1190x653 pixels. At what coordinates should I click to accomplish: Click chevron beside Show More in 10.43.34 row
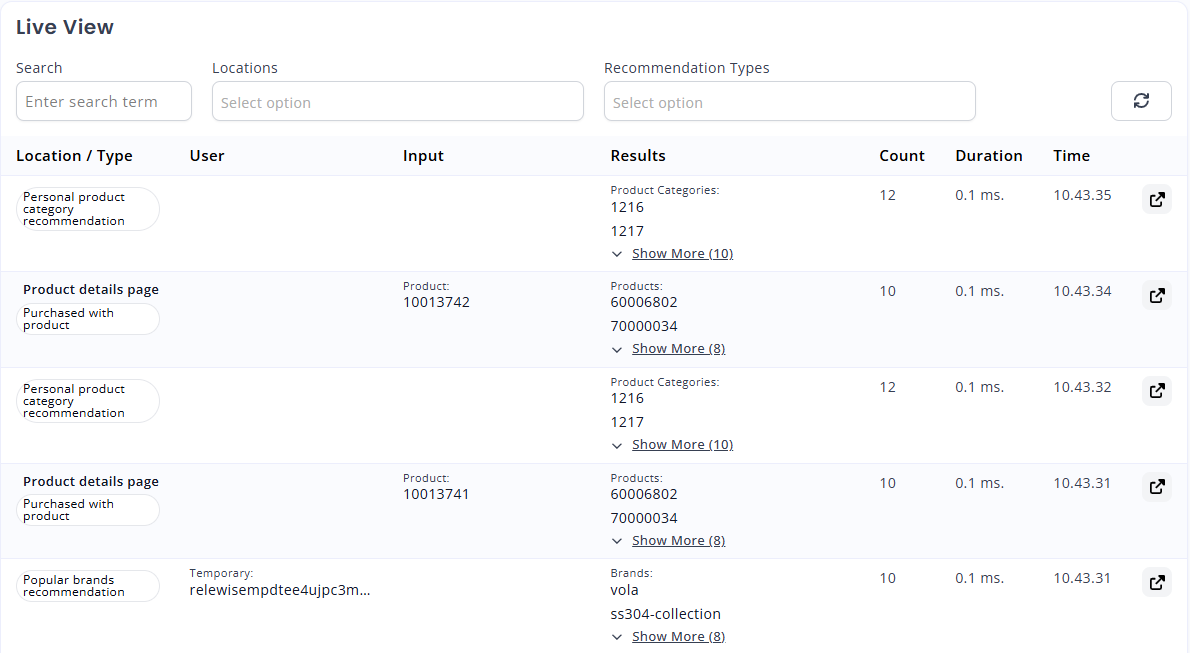(617, 350)
